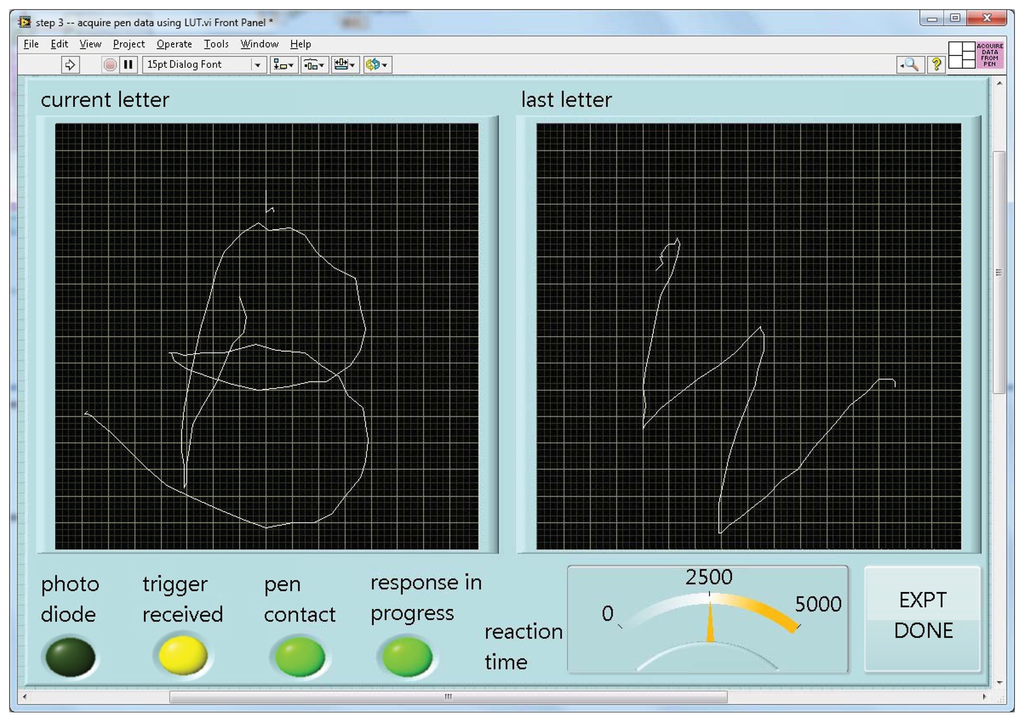This screenshot has width=1024, height=722.
Task: Click the LabVIEW icon in title bar
Action: click(x=25, y=21)
